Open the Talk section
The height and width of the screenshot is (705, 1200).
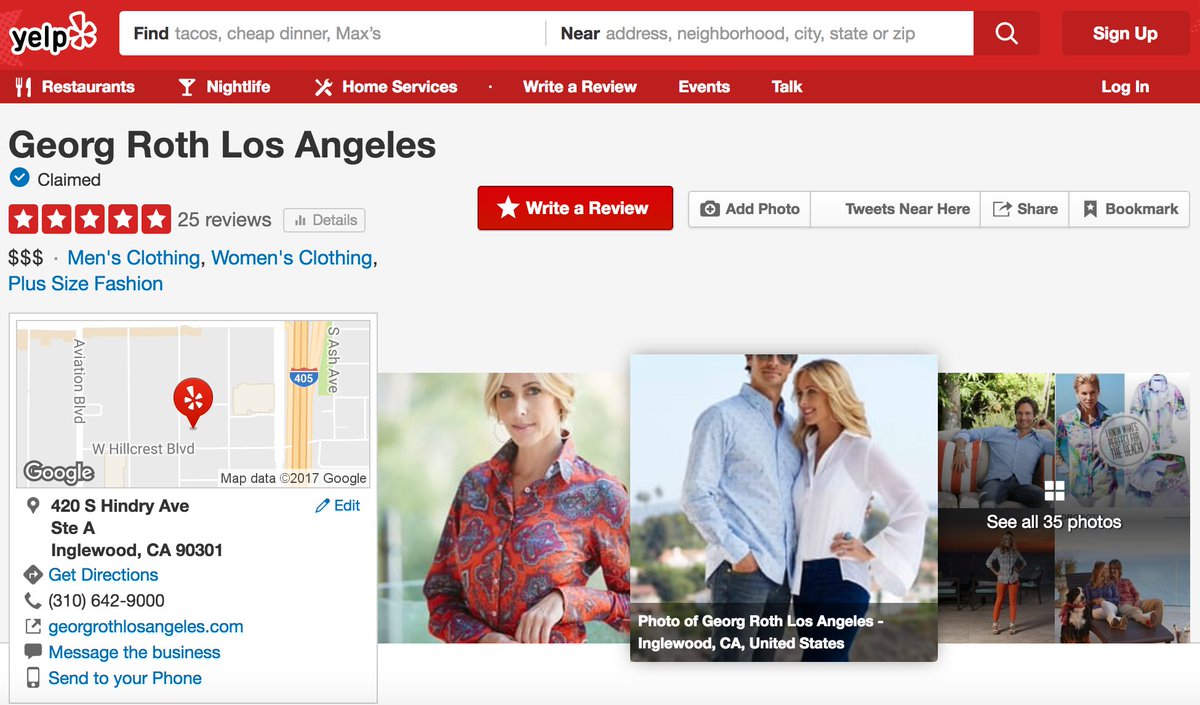pyautogui.click(x=787, y=87)
